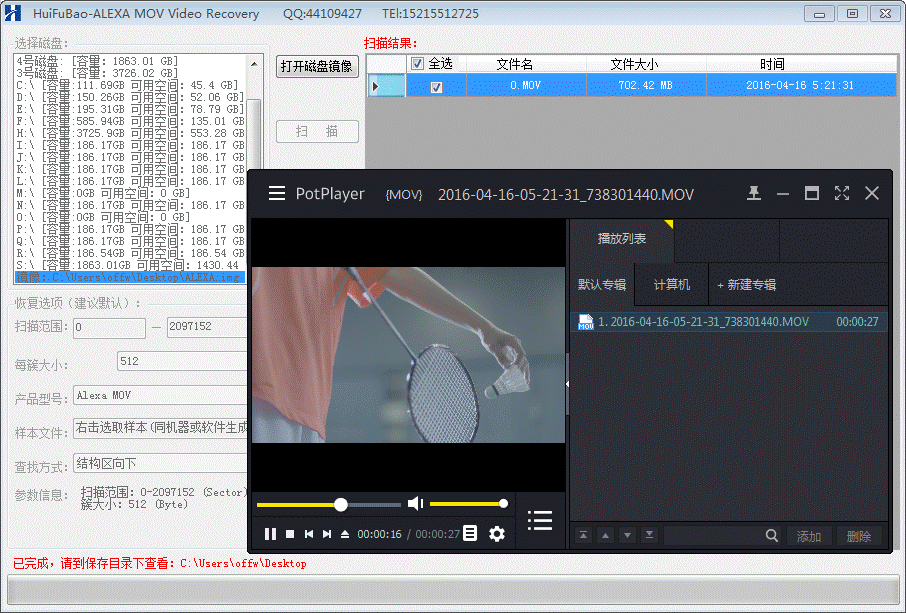The height and width of the screenshot is (613, 906).
Task: Select the playlist entry 2016-04-16-05-21-31_738301440.MOV
Action: pos(729,322)
